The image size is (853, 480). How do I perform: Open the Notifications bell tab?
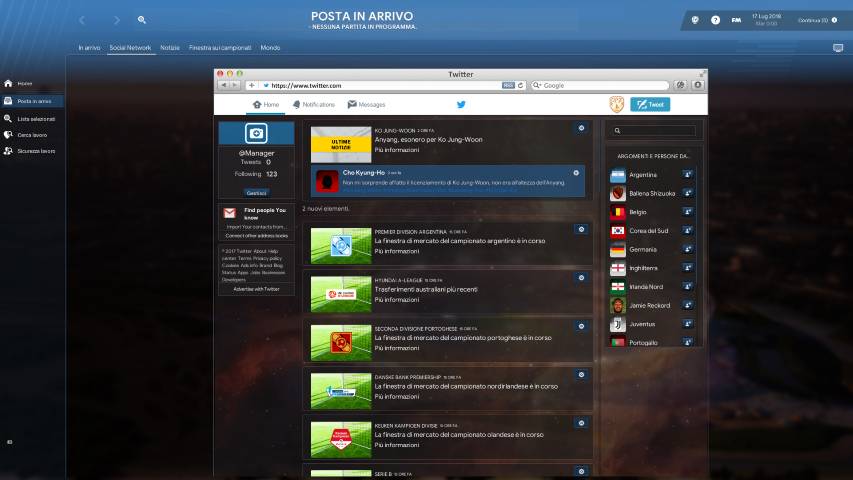(x=314, y=104)
